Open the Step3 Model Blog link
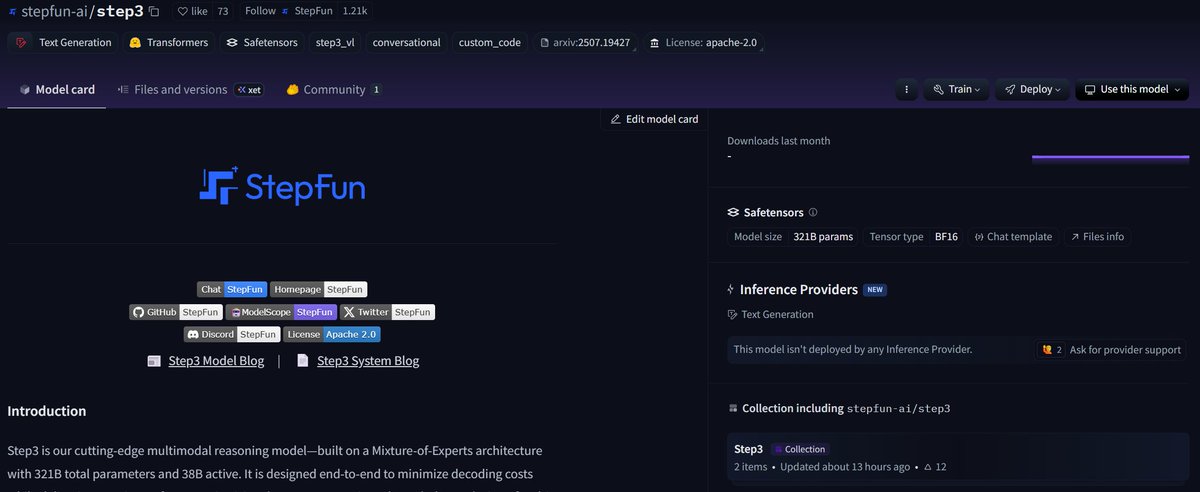 click(216, 361)
